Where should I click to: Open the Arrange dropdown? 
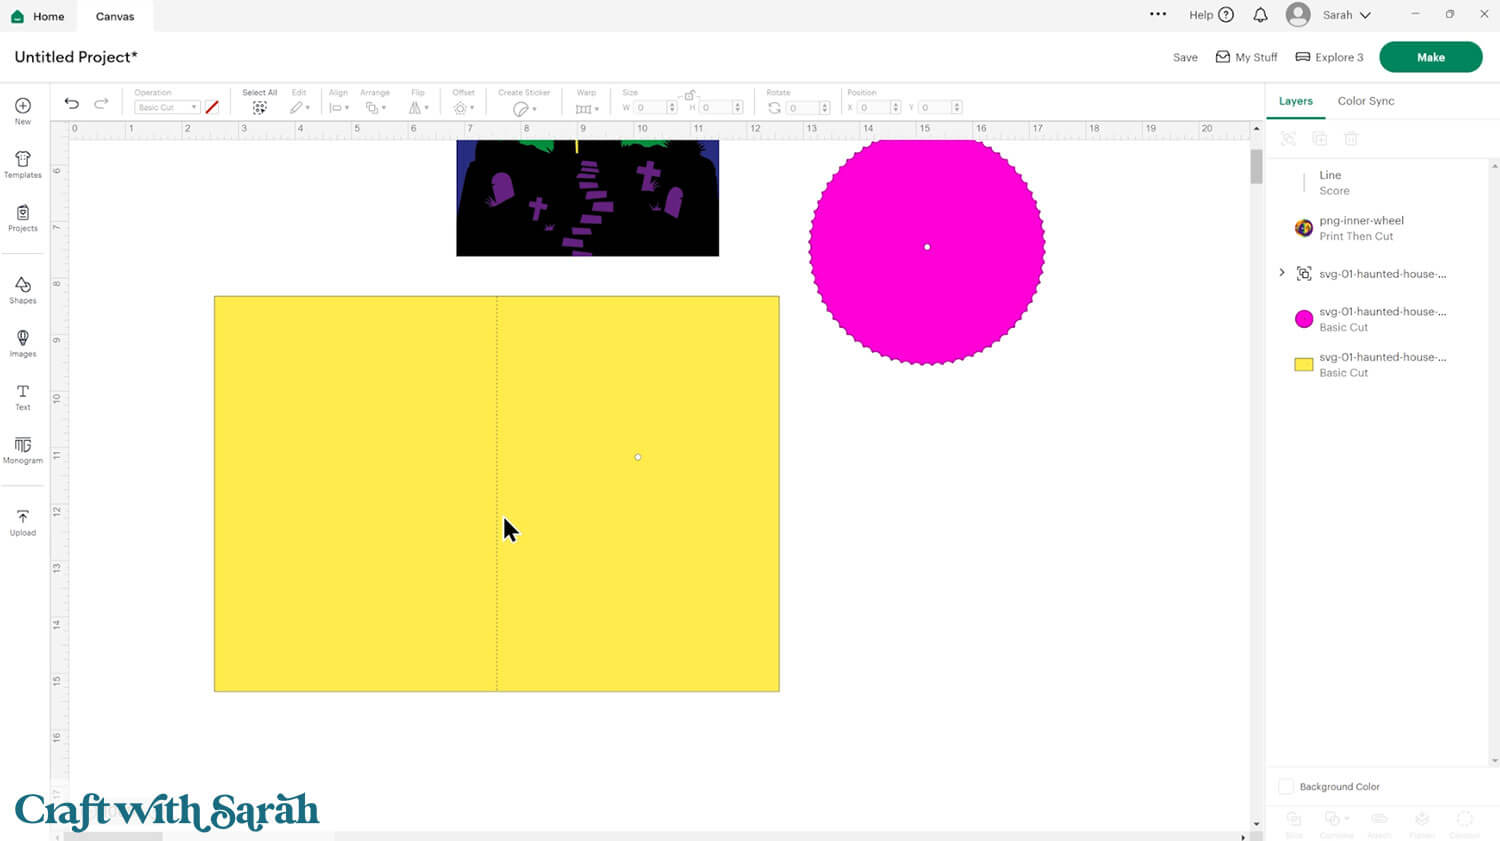click(375, 107)
